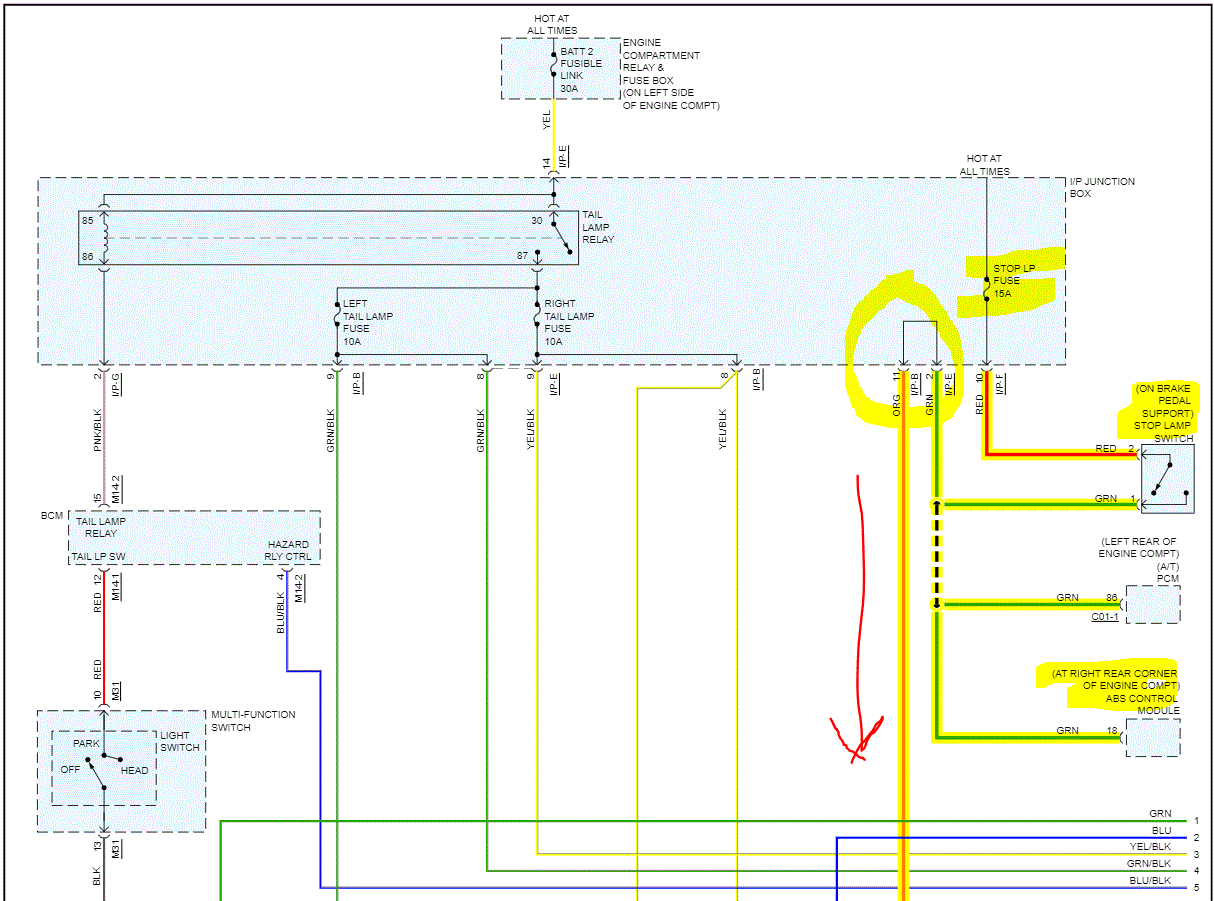1214x901 pixels.
Task: Select the stop lamp switch symbol
Action: point(1167,479)
